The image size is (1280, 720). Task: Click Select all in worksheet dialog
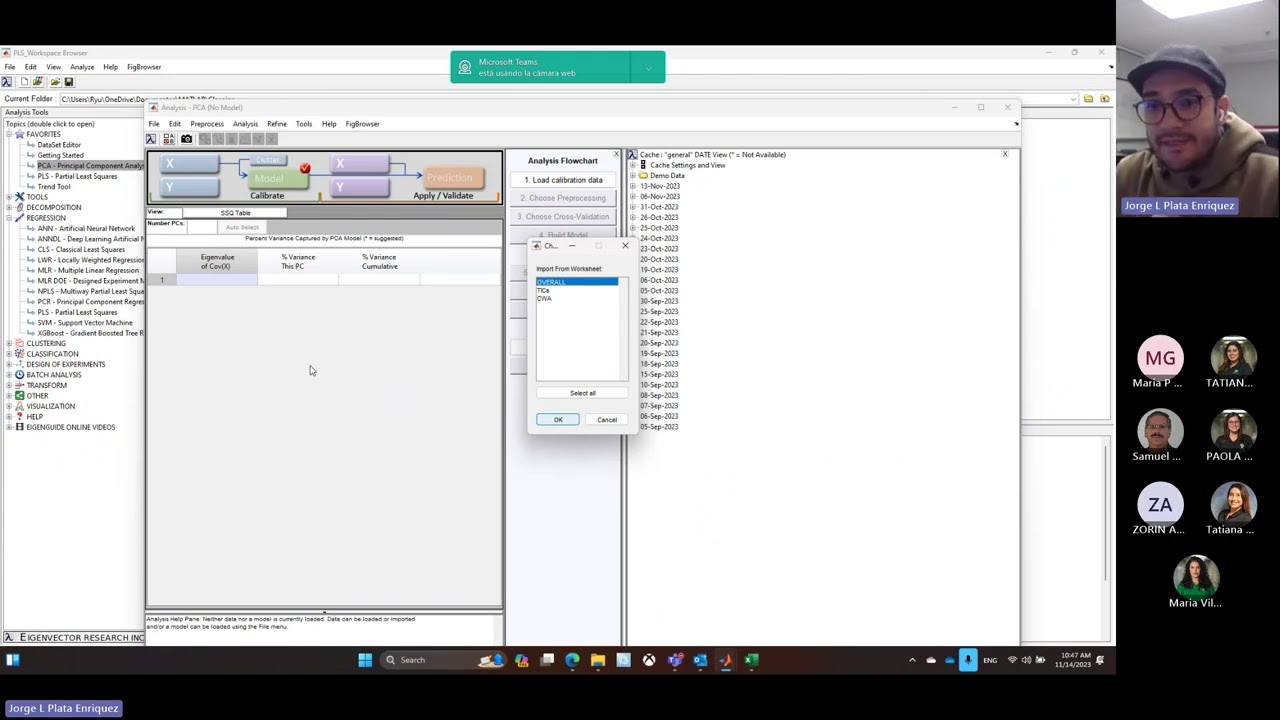coord(582,393)
